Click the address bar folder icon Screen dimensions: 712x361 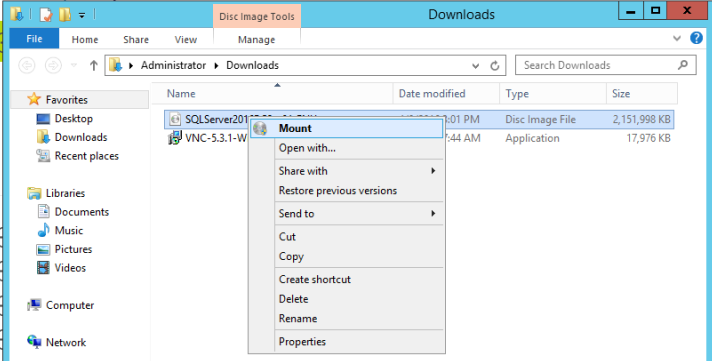[x=116, y=65]
